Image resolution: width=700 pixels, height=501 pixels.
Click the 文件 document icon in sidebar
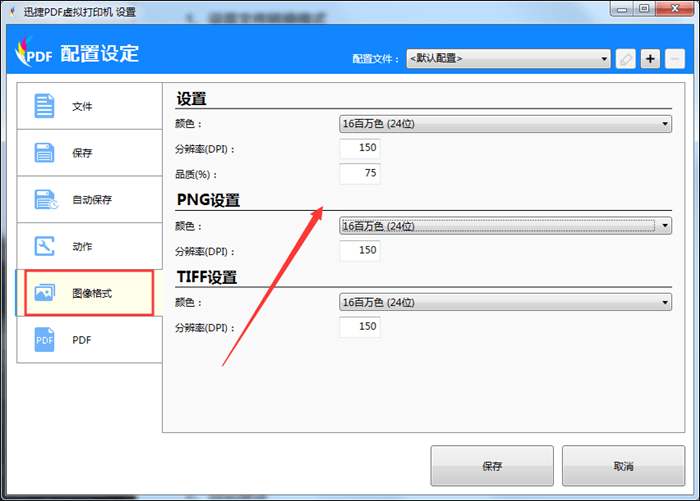coord(44,106)
